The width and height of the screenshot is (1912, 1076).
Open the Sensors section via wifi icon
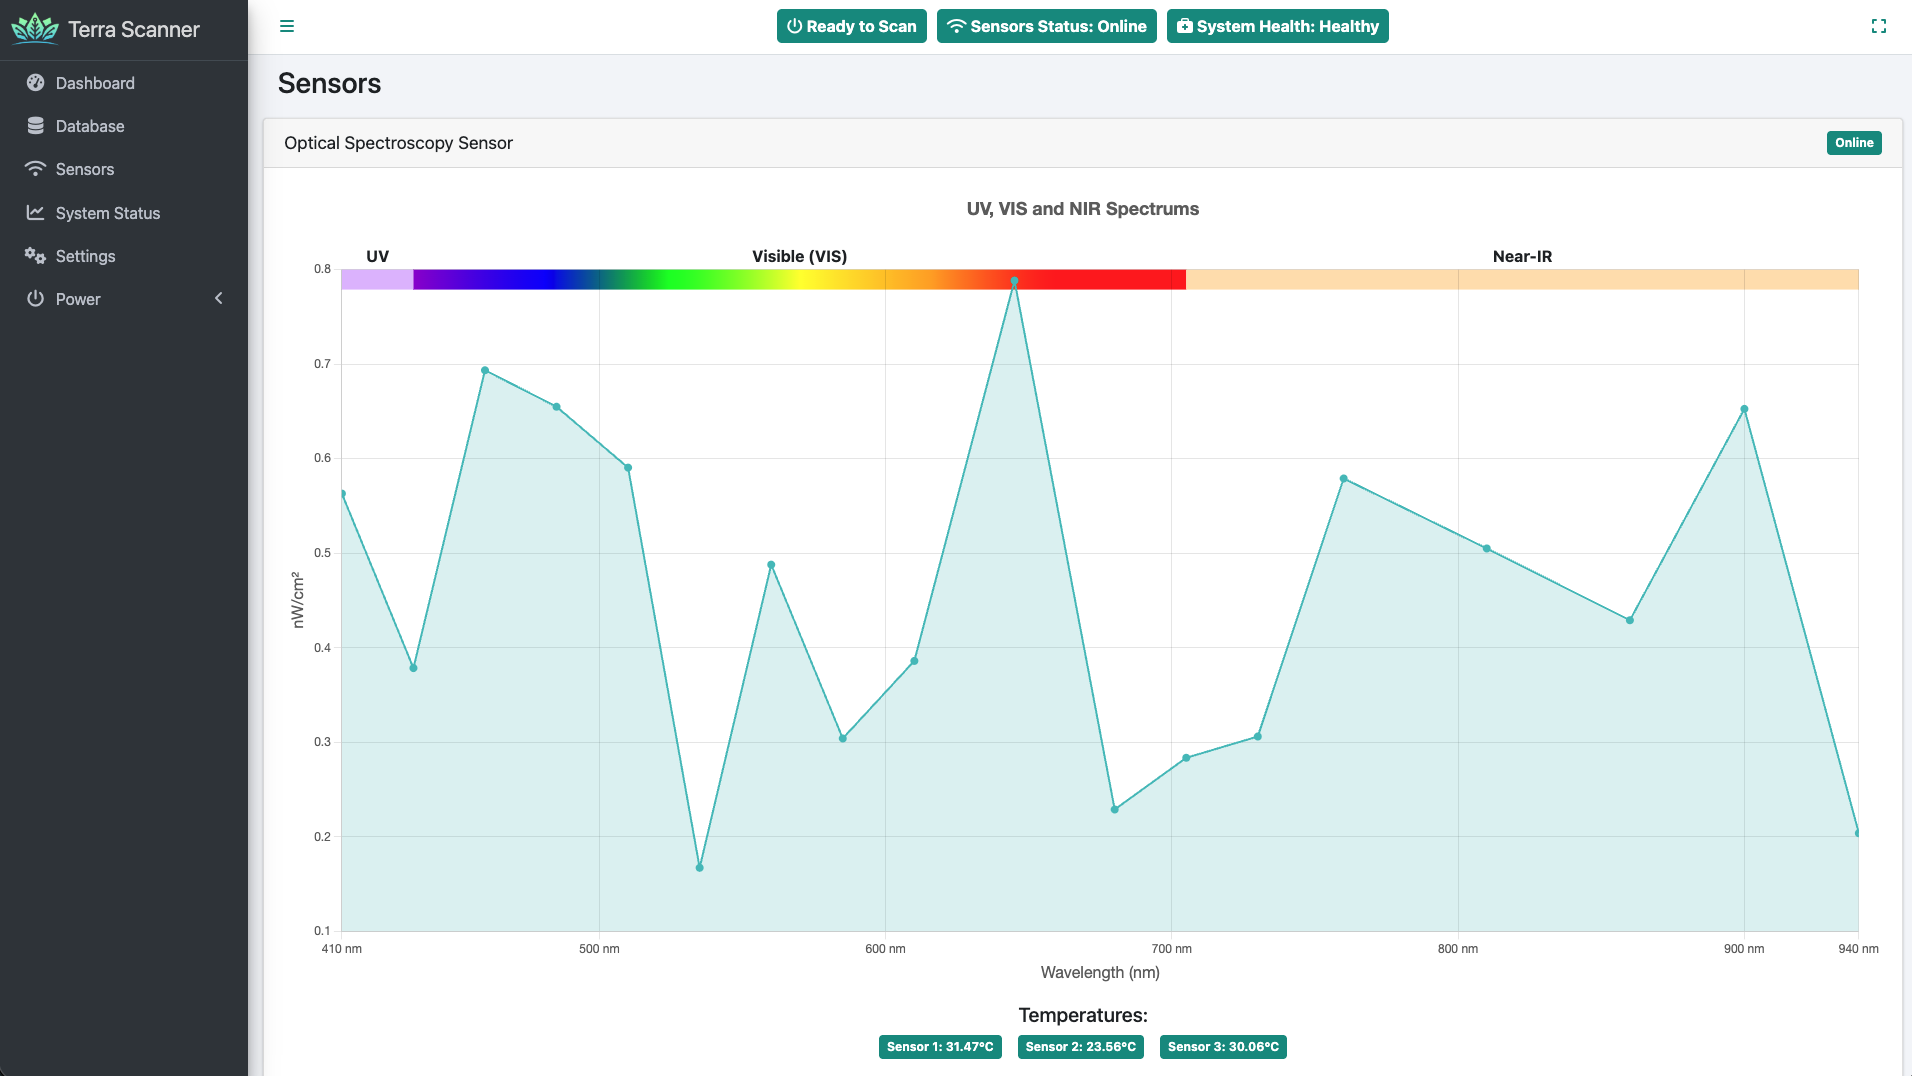tap(36, 168)
